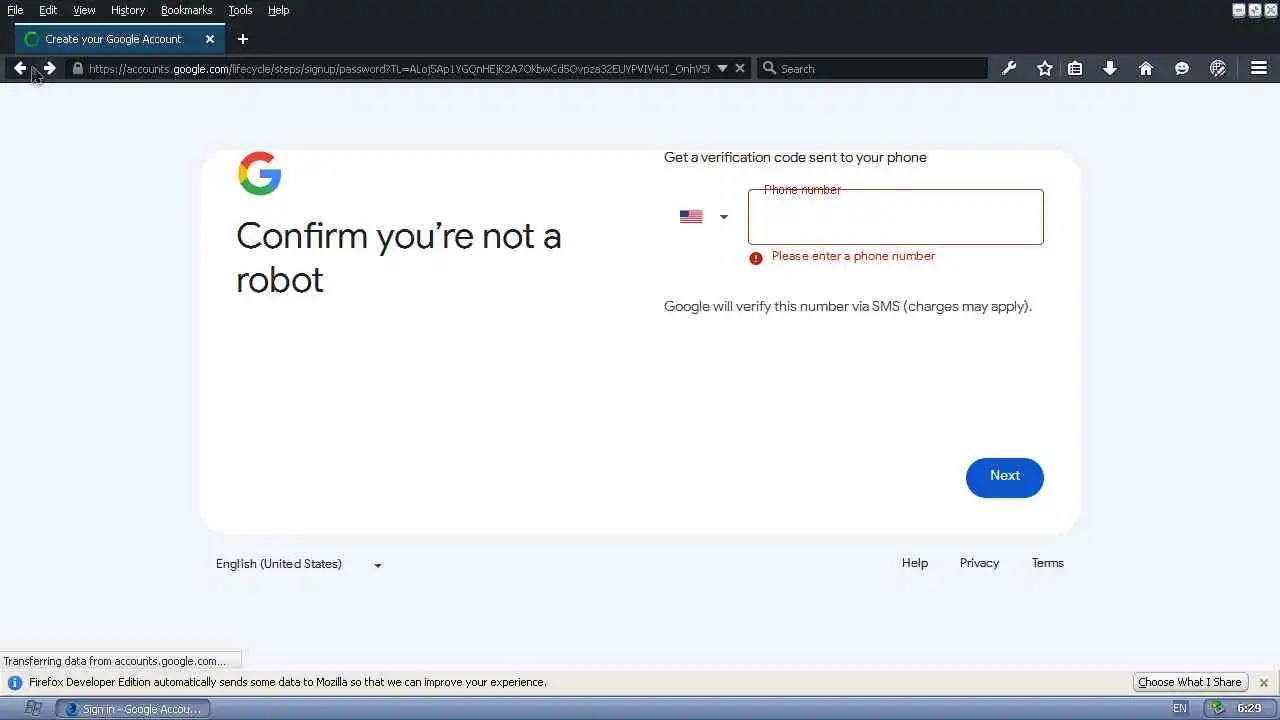
Task: Click the Windows Start button
Action: coord(33,708)
